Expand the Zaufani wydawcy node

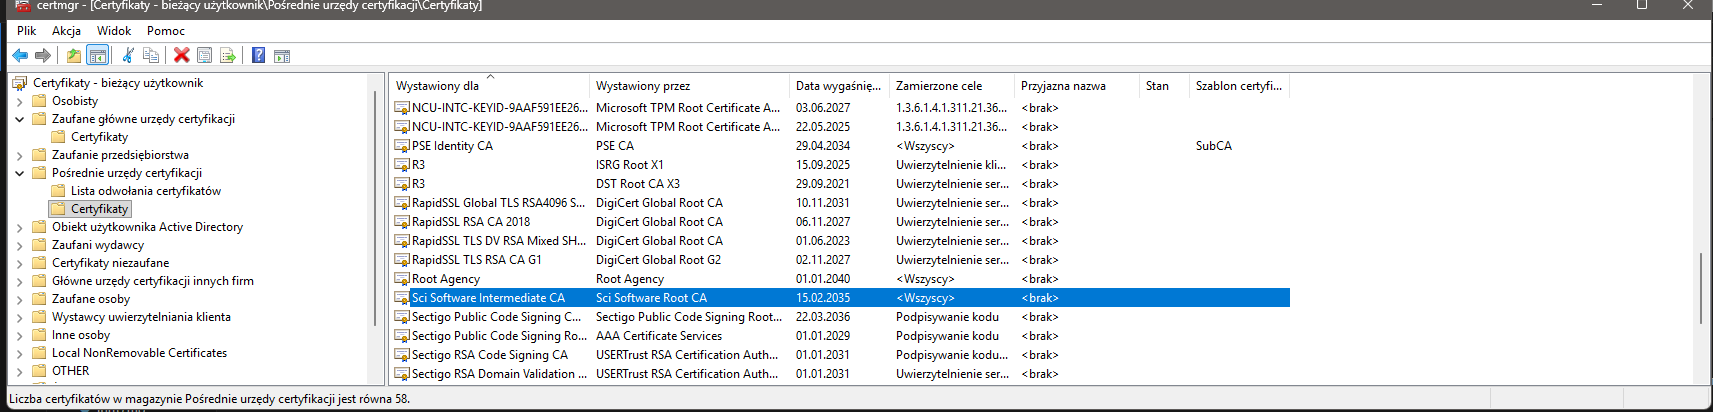19,245
